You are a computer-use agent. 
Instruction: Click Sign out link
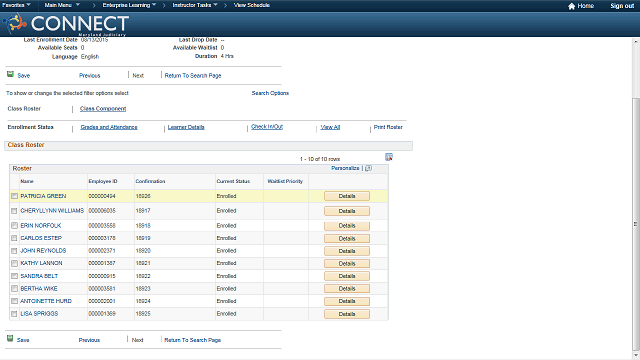point(622,6)
